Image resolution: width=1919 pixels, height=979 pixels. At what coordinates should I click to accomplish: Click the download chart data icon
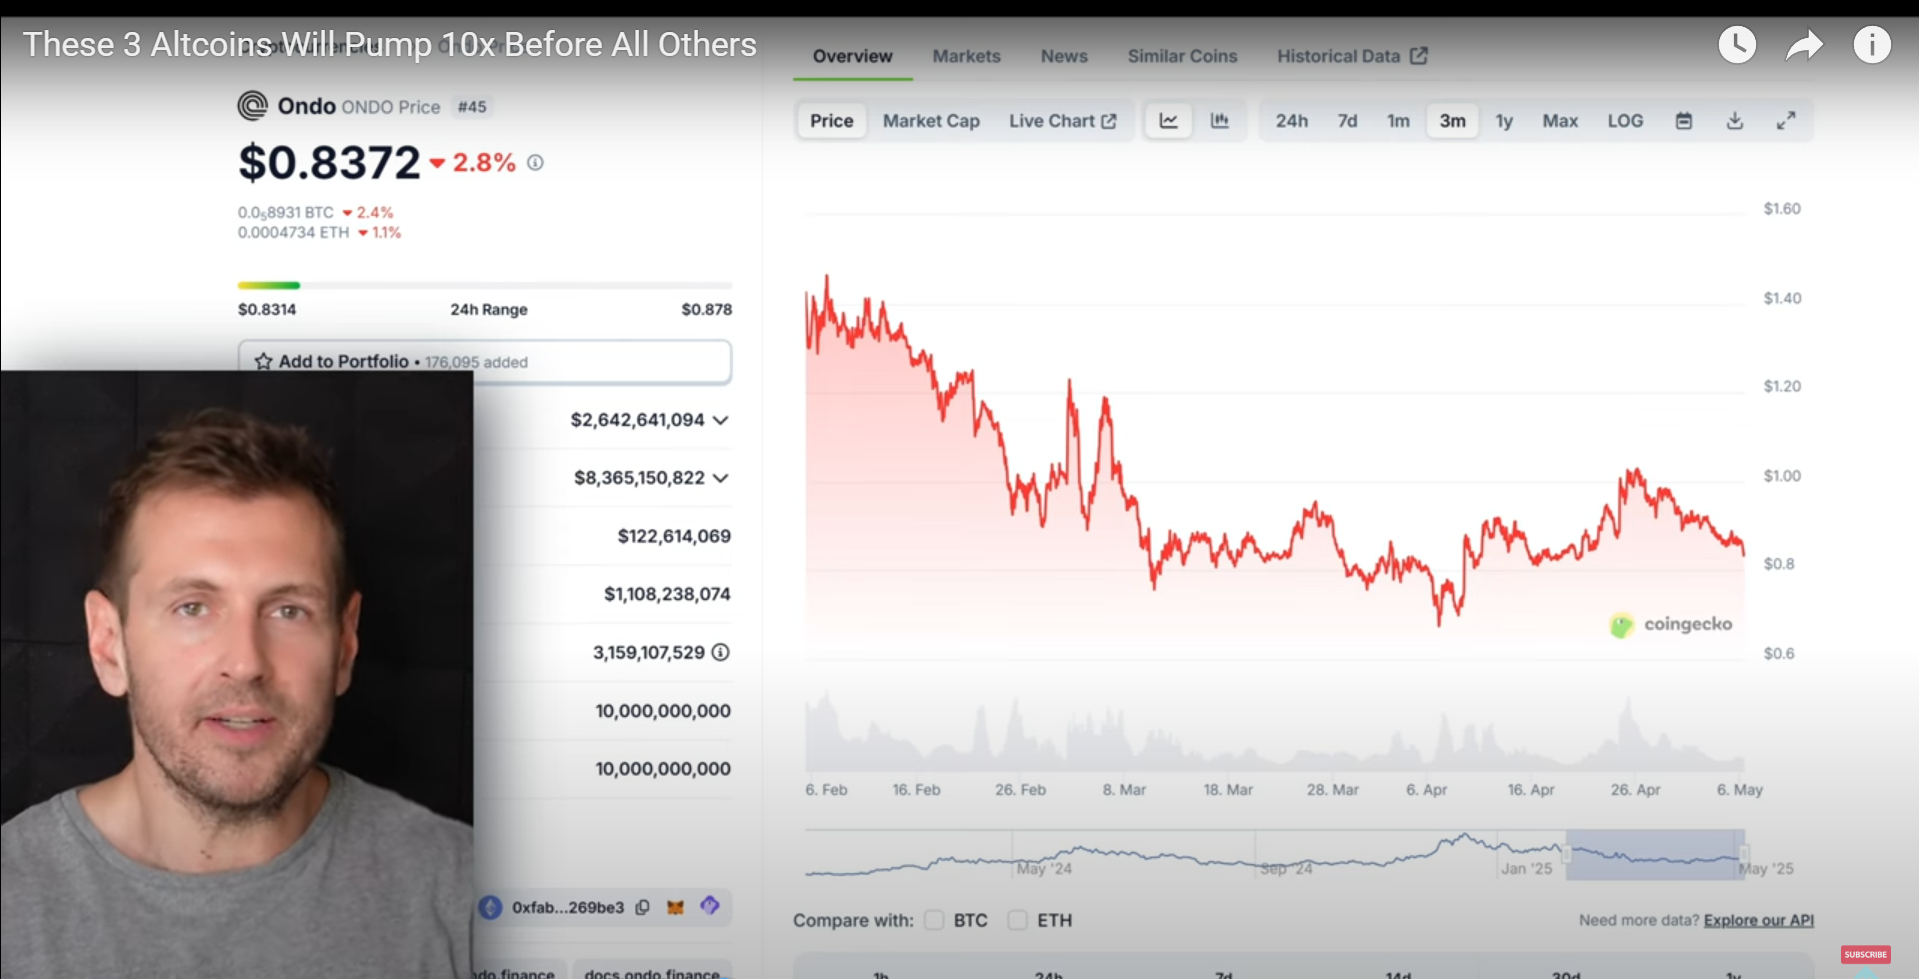pyautogui.click(x=1735, y=121)
